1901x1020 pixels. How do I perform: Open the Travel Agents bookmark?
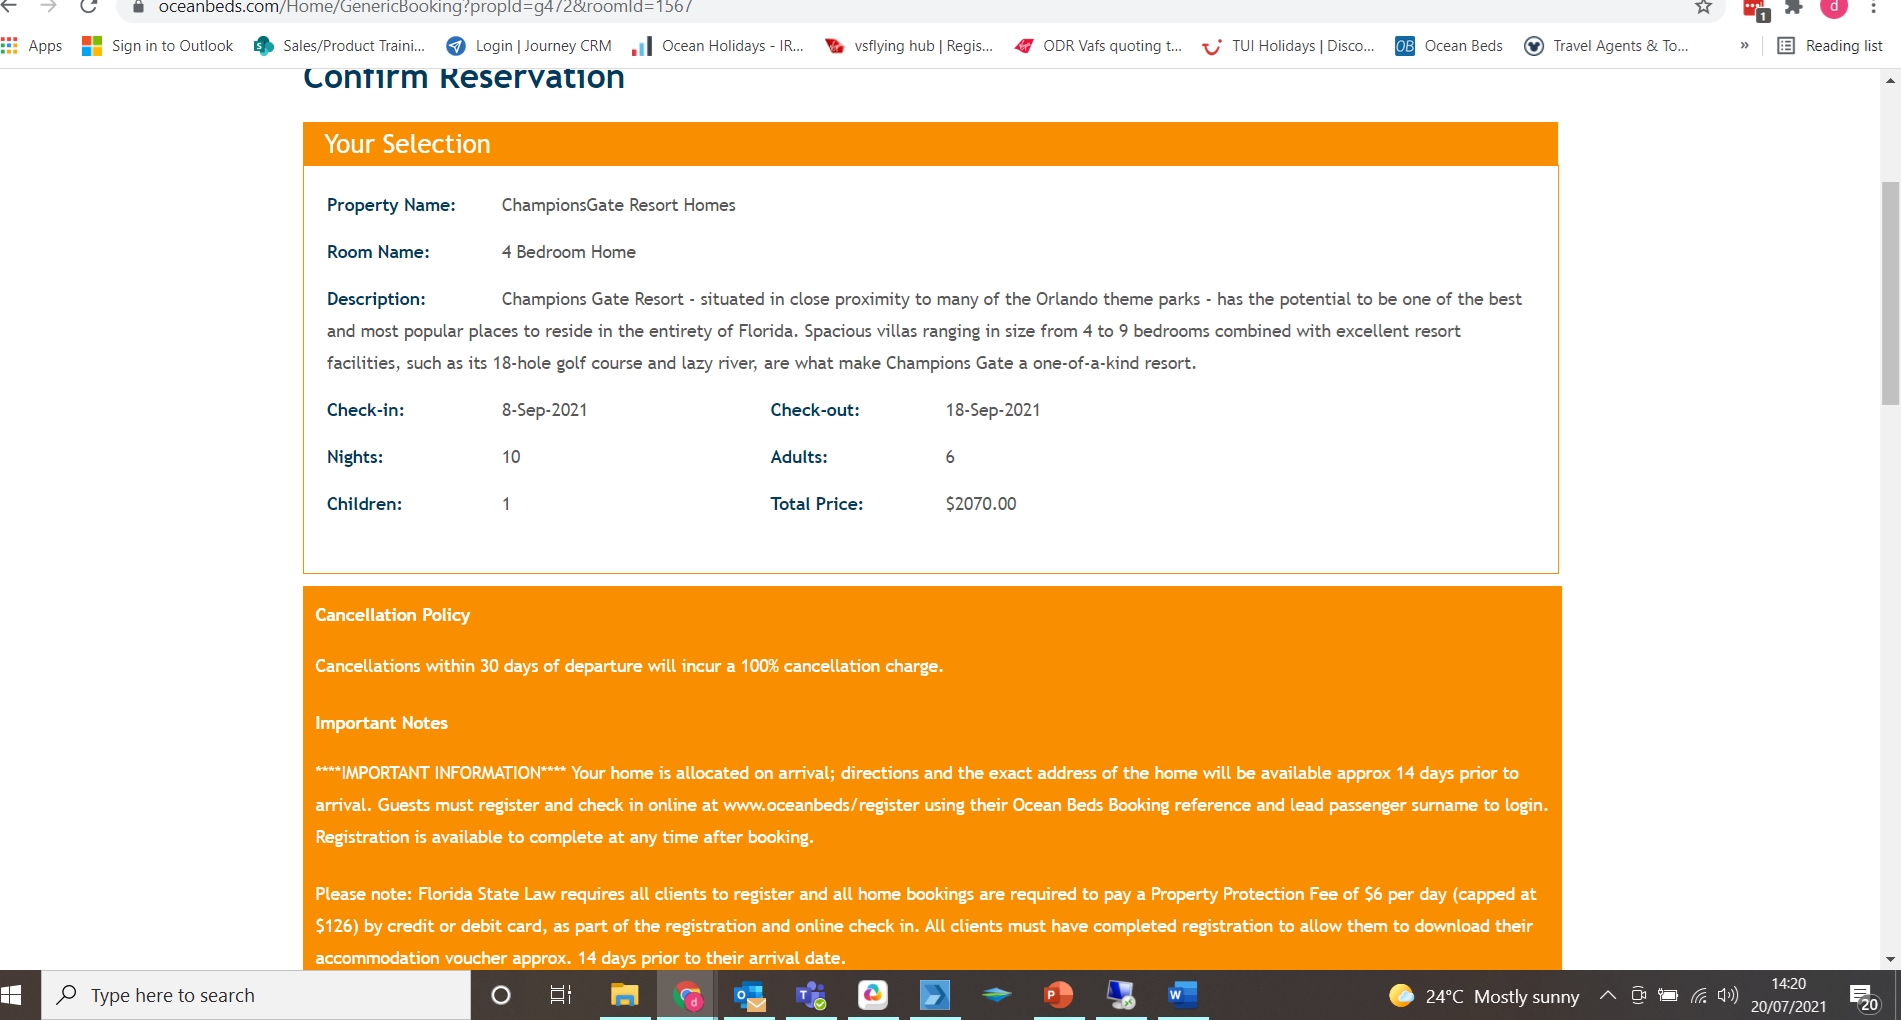pyautogui.click(x=1606, y=46)
